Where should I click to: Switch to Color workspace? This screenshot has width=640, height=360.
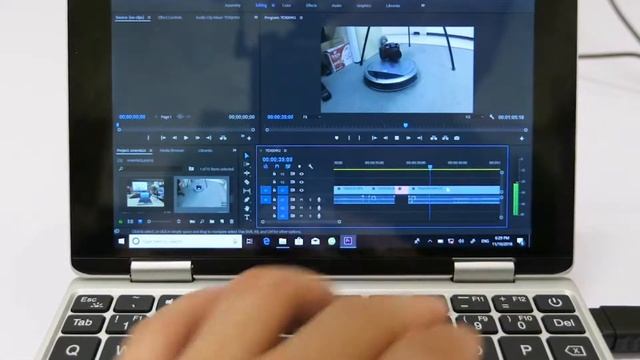point(287,6)
